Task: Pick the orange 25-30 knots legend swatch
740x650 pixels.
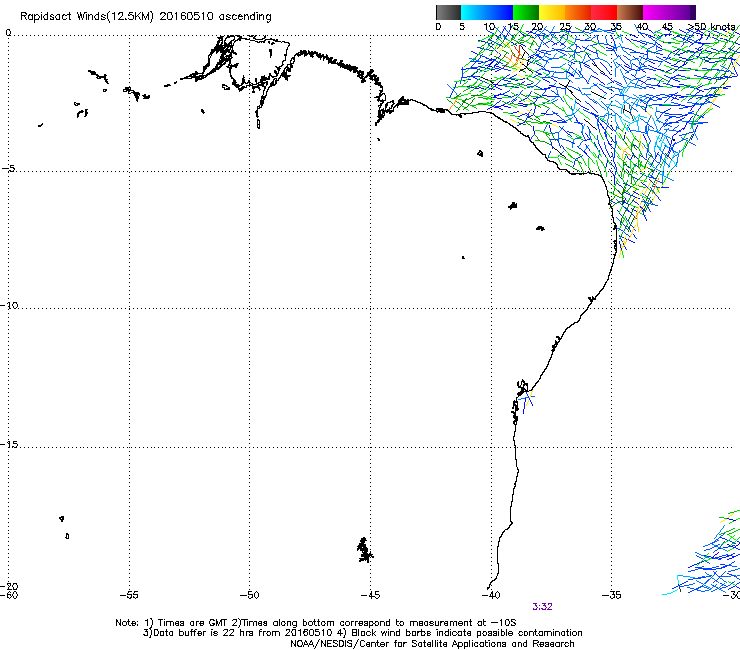Action: click(578, 12)
